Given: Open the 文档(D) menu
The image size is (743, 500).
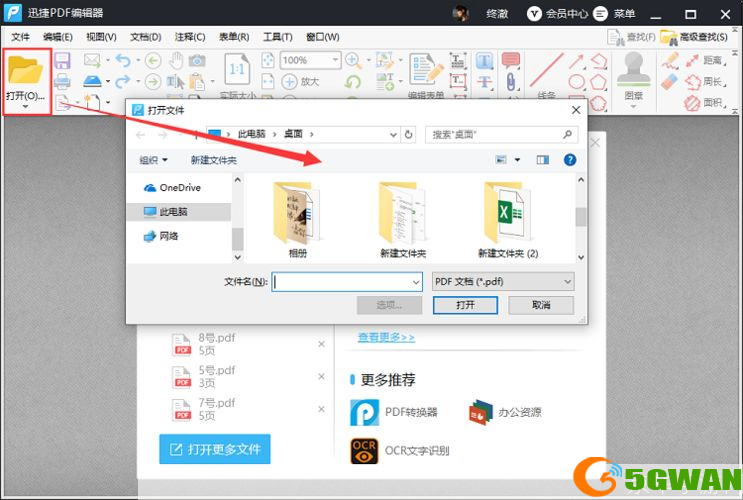Looking at the screenshot, I should tap(145, 37).
